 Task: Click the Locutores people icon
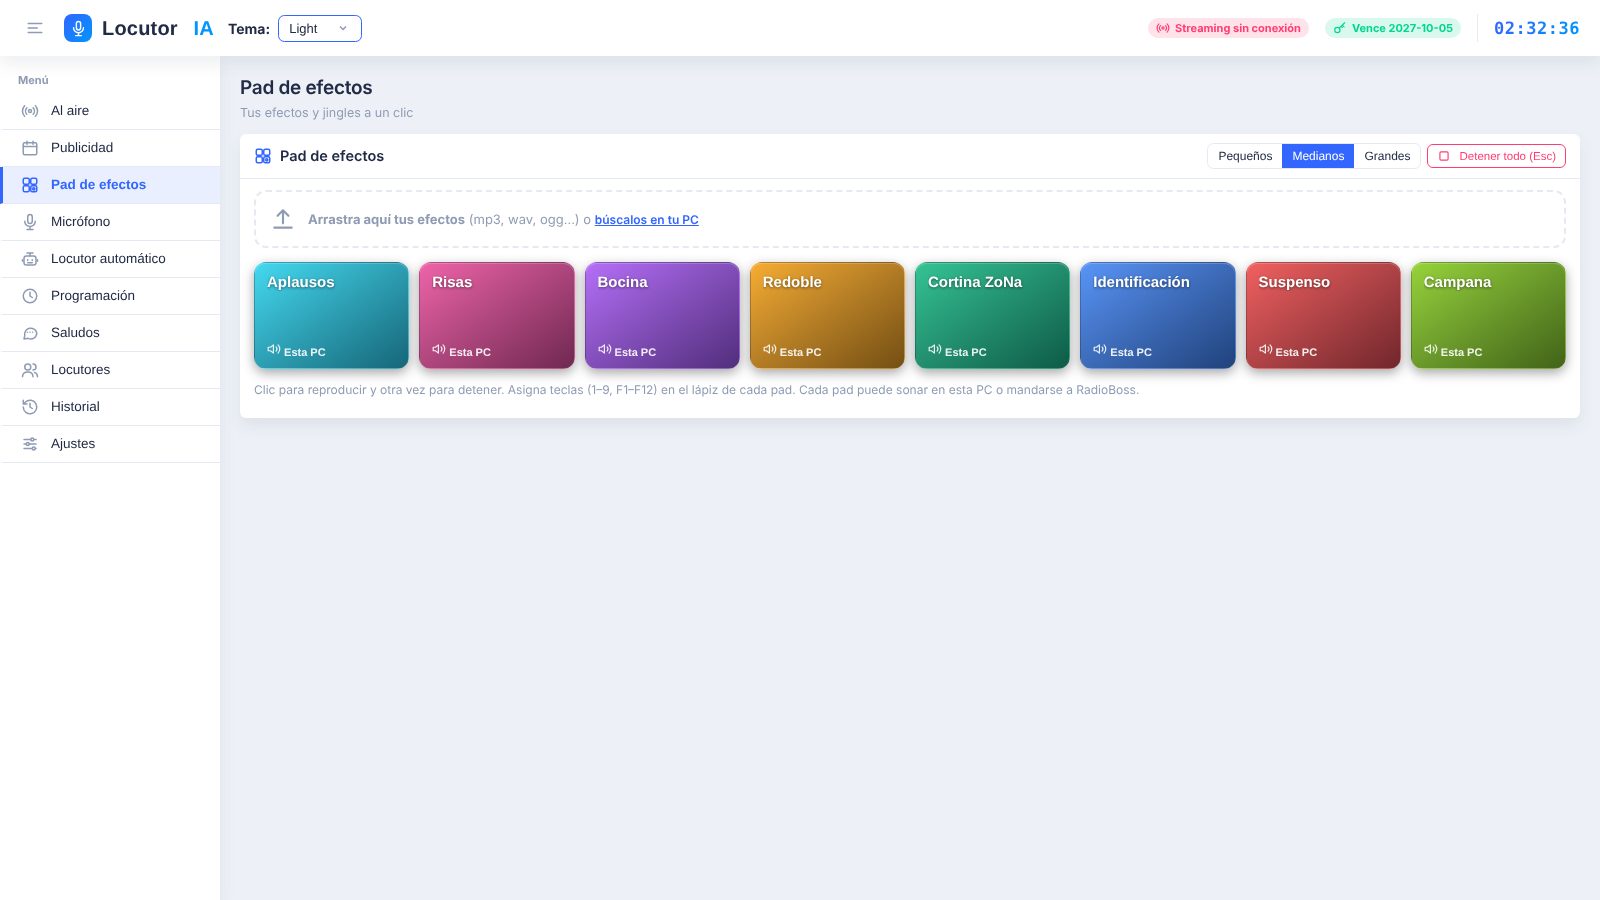30,370
